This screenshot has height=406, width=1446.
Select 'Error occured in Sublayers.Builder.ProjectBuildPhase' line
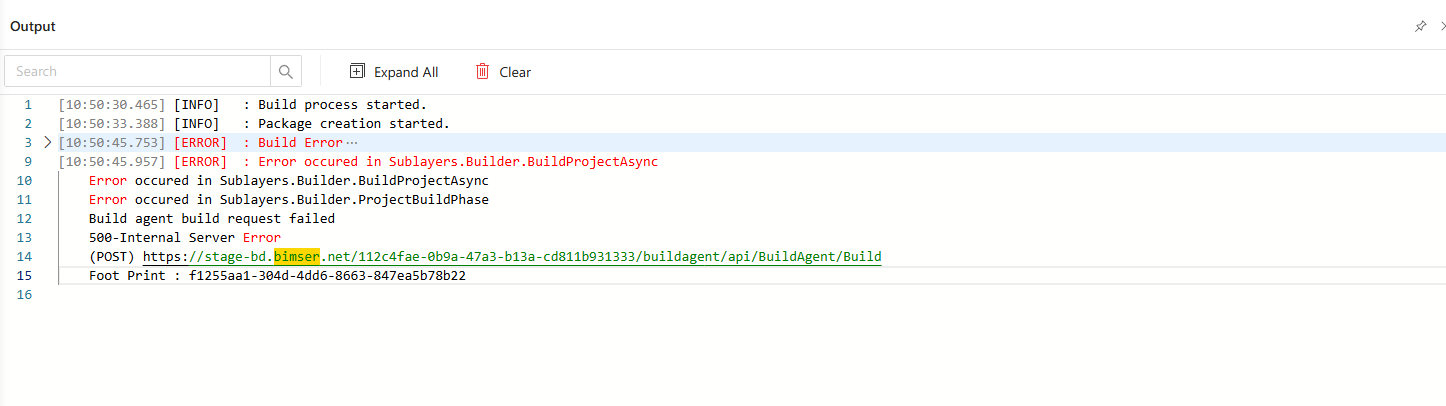tap(289, 199)
